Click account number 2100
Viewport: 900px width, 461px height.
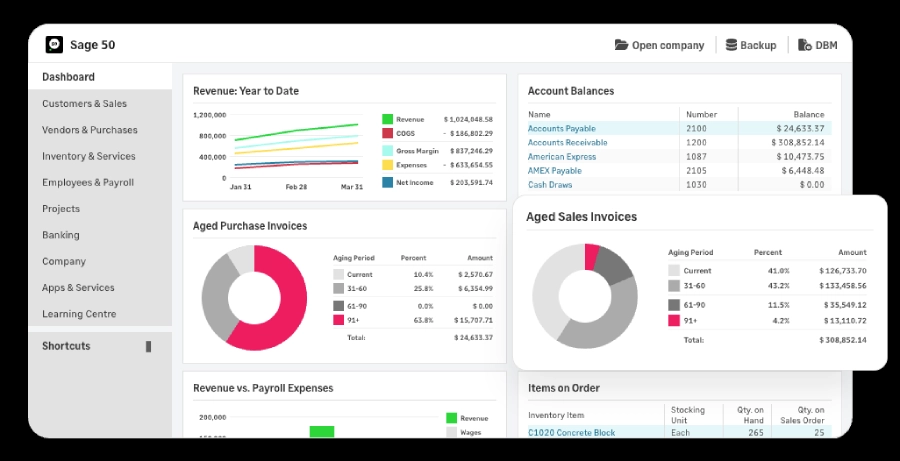pyautogui.click(x=696, y=129)
